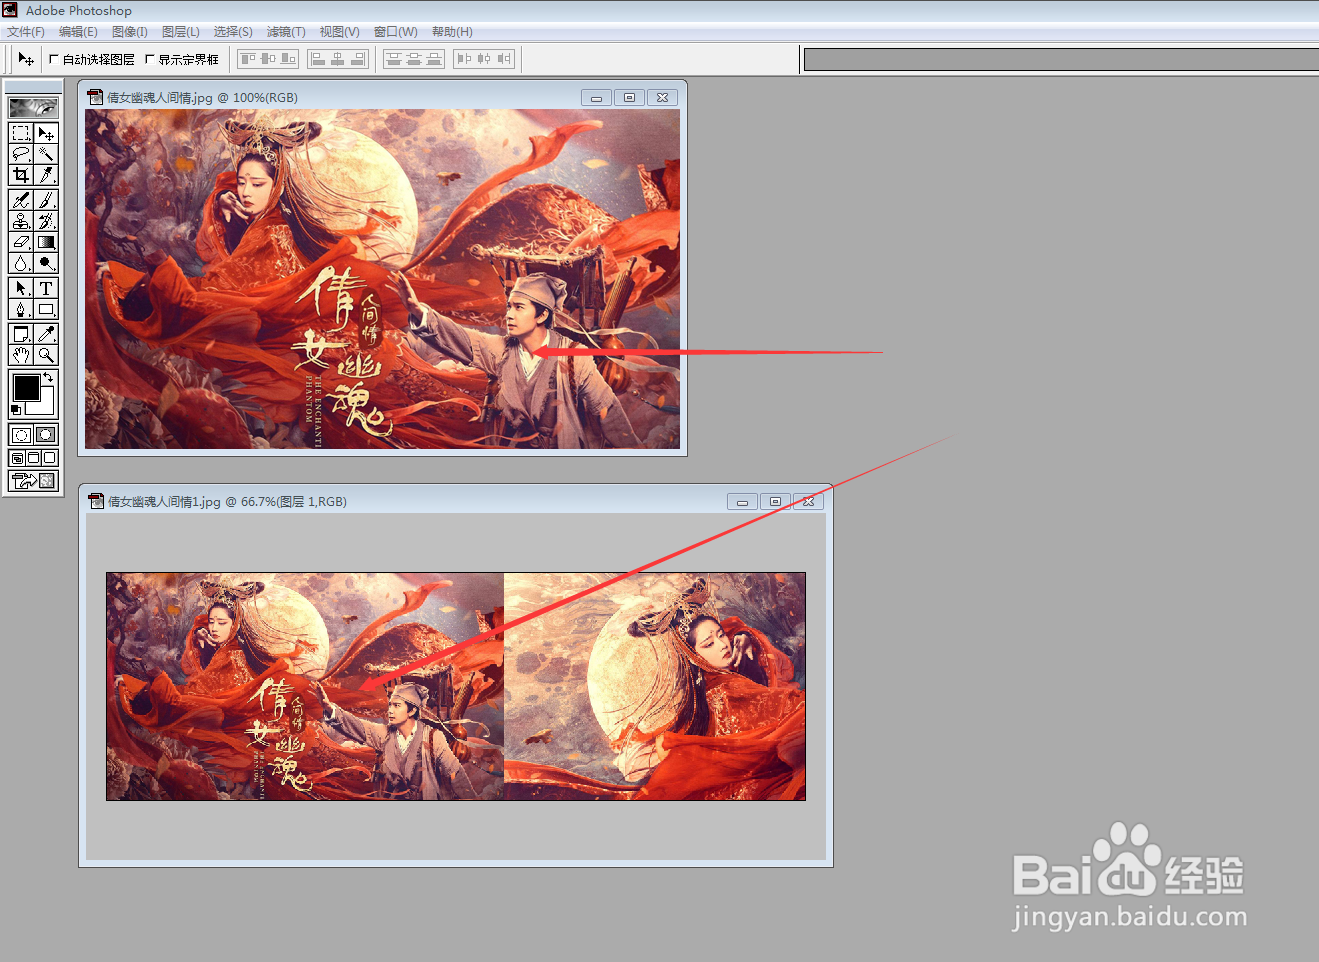This screenshot has height=962, width=1319.
Task: Align horizontal centers in options bar
Action: pos(338,59)
